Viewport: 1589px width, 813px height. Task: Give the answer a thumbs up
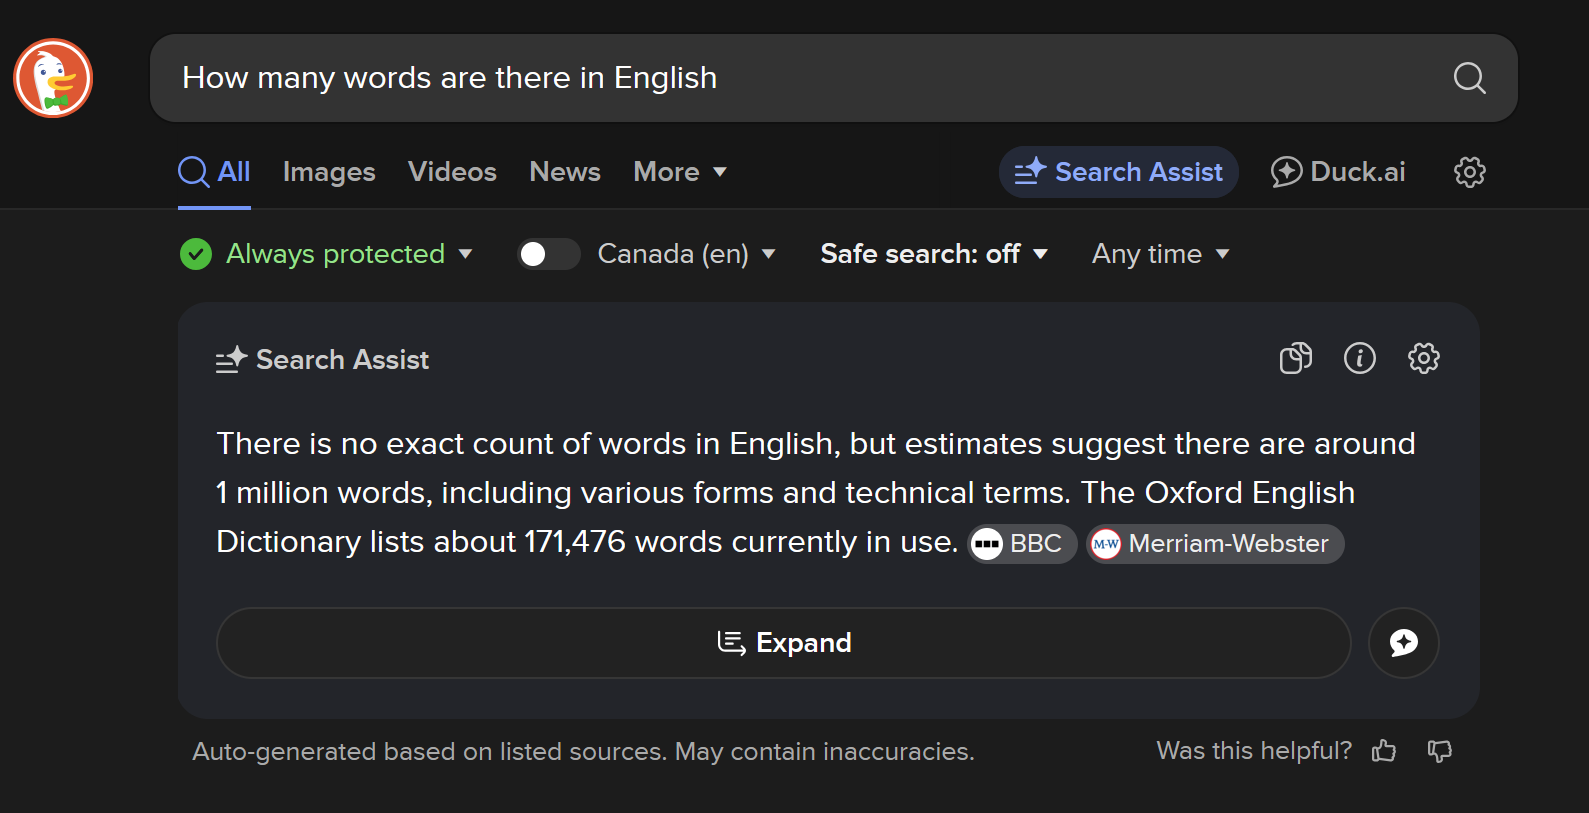tap(1384, 751)
